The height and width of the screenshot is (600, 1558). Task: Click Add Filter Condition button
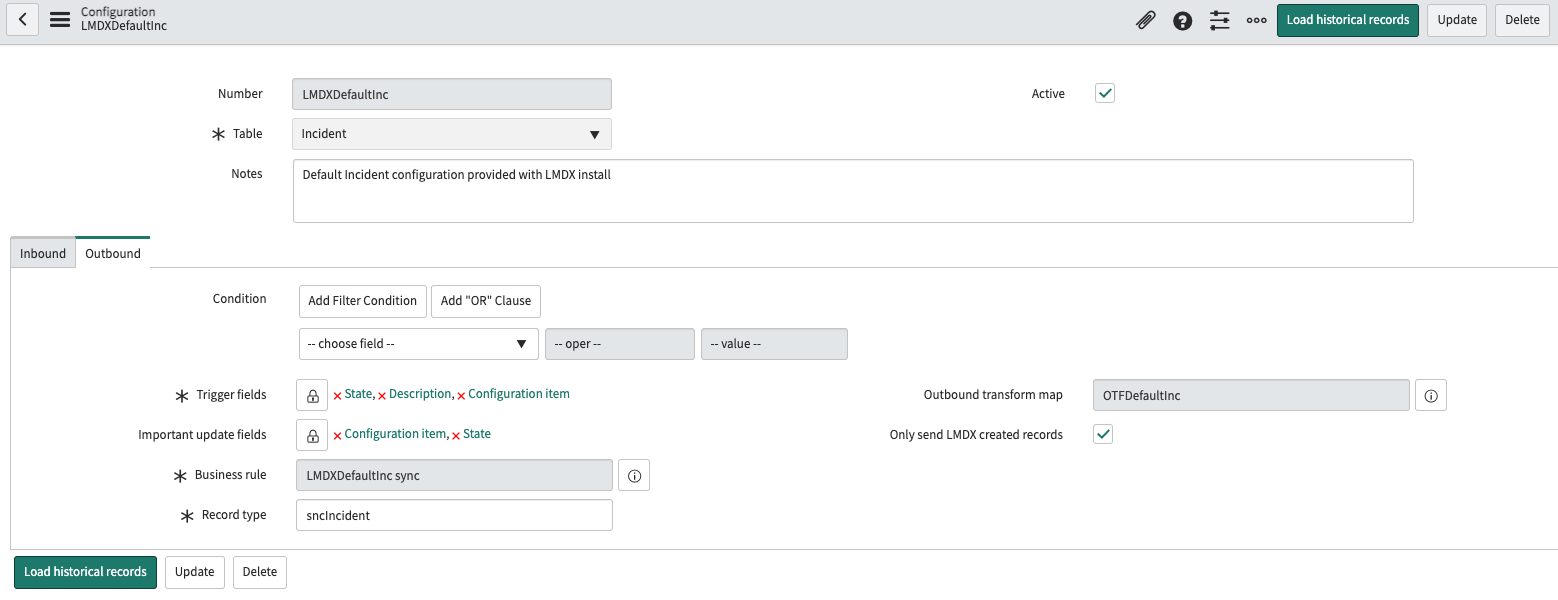pos(362,301)
